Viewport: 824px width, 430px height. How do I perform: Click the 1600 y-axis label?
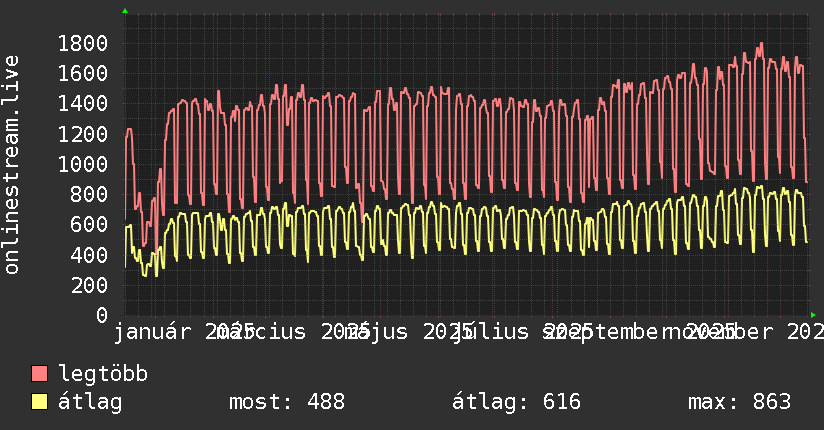[x=83, y=74]
